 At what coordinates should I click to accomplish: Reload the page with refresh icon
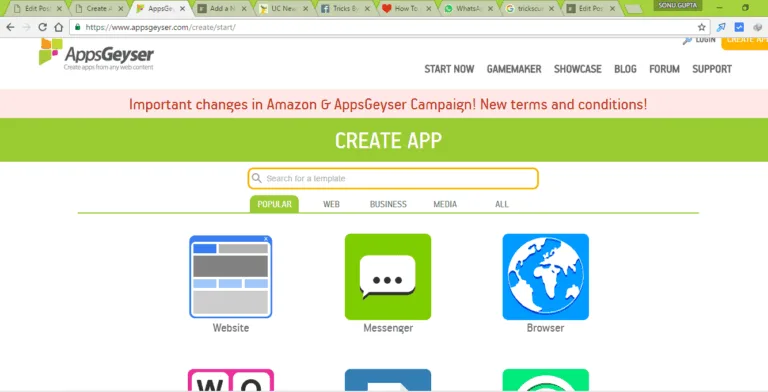pyautogui.click(x=43, y=27)
